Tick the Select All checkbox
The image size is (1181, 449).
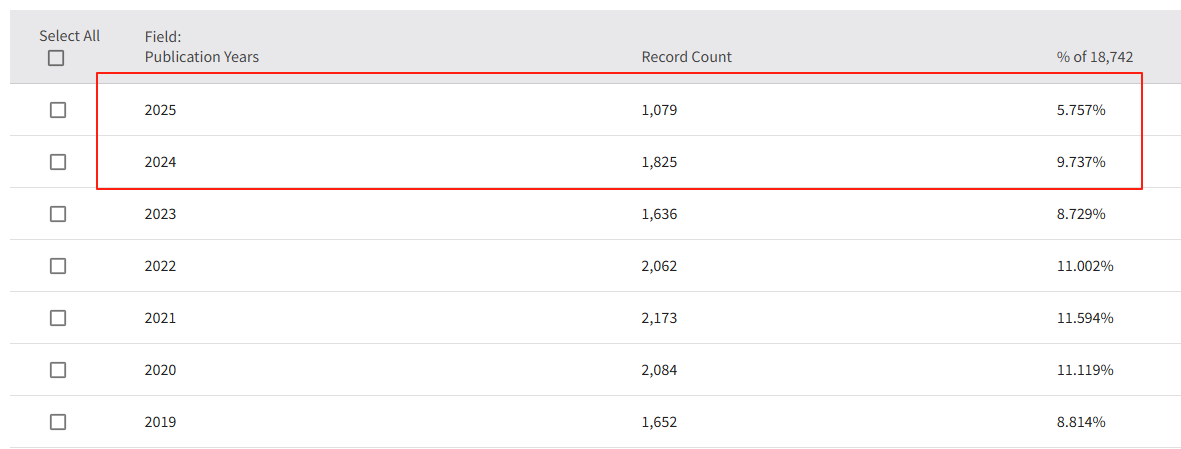pos(56,58)
